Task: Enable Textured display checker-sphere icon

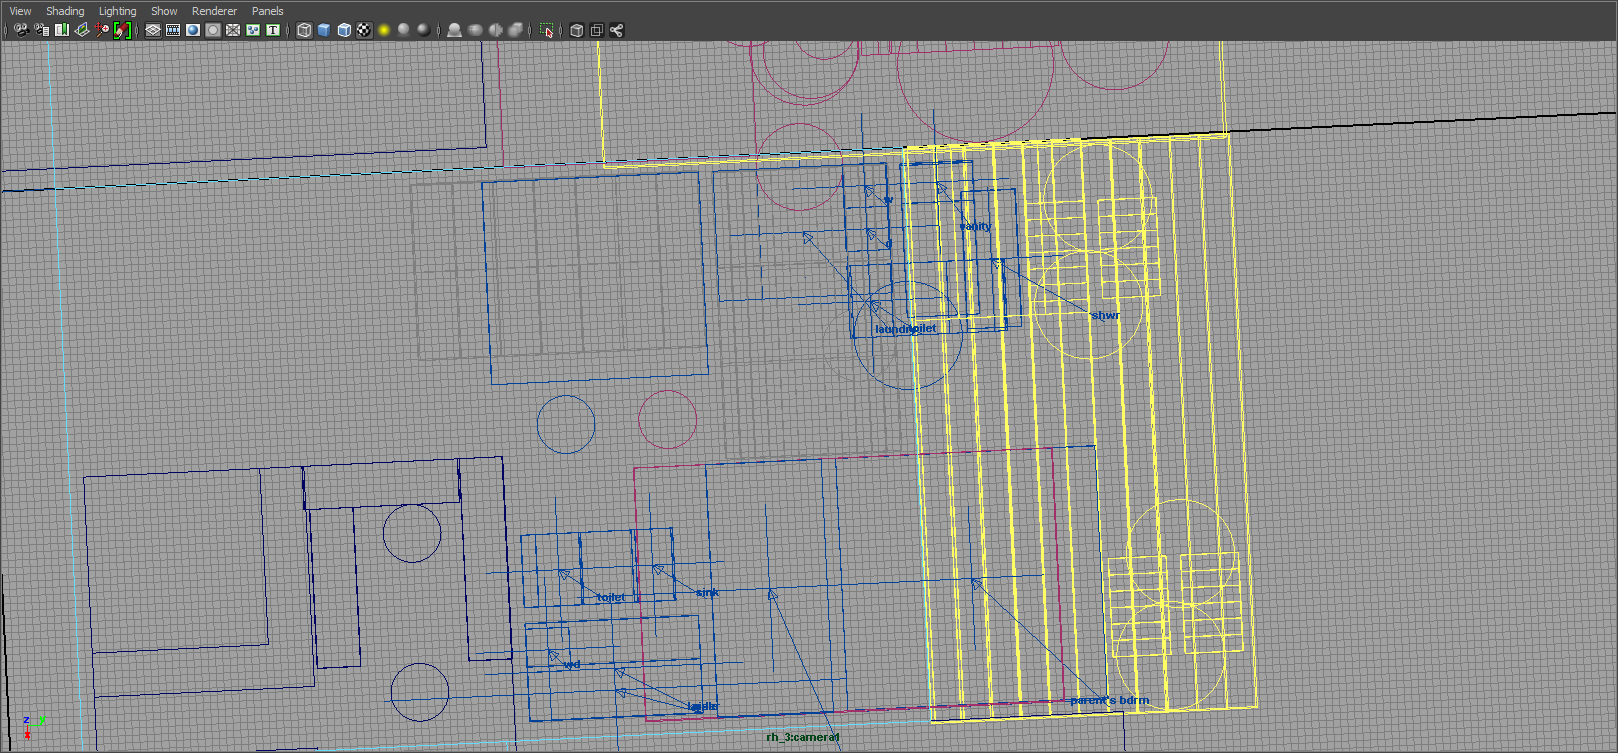Action: coord(364,30)
